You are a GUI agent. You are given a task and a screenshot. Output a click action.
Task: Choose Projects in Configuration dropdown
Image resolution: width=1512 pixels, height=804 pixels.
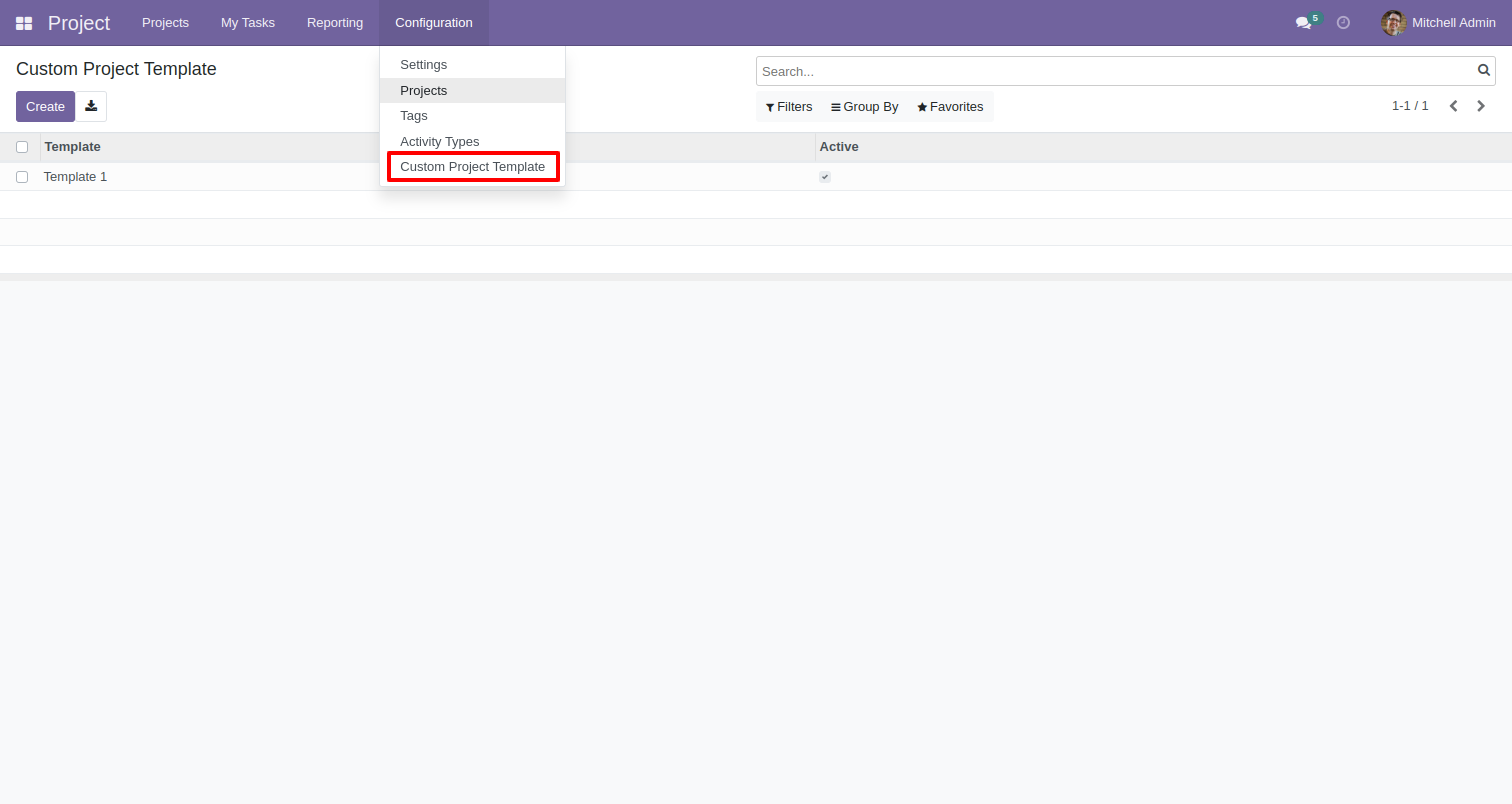pos(472,90)
